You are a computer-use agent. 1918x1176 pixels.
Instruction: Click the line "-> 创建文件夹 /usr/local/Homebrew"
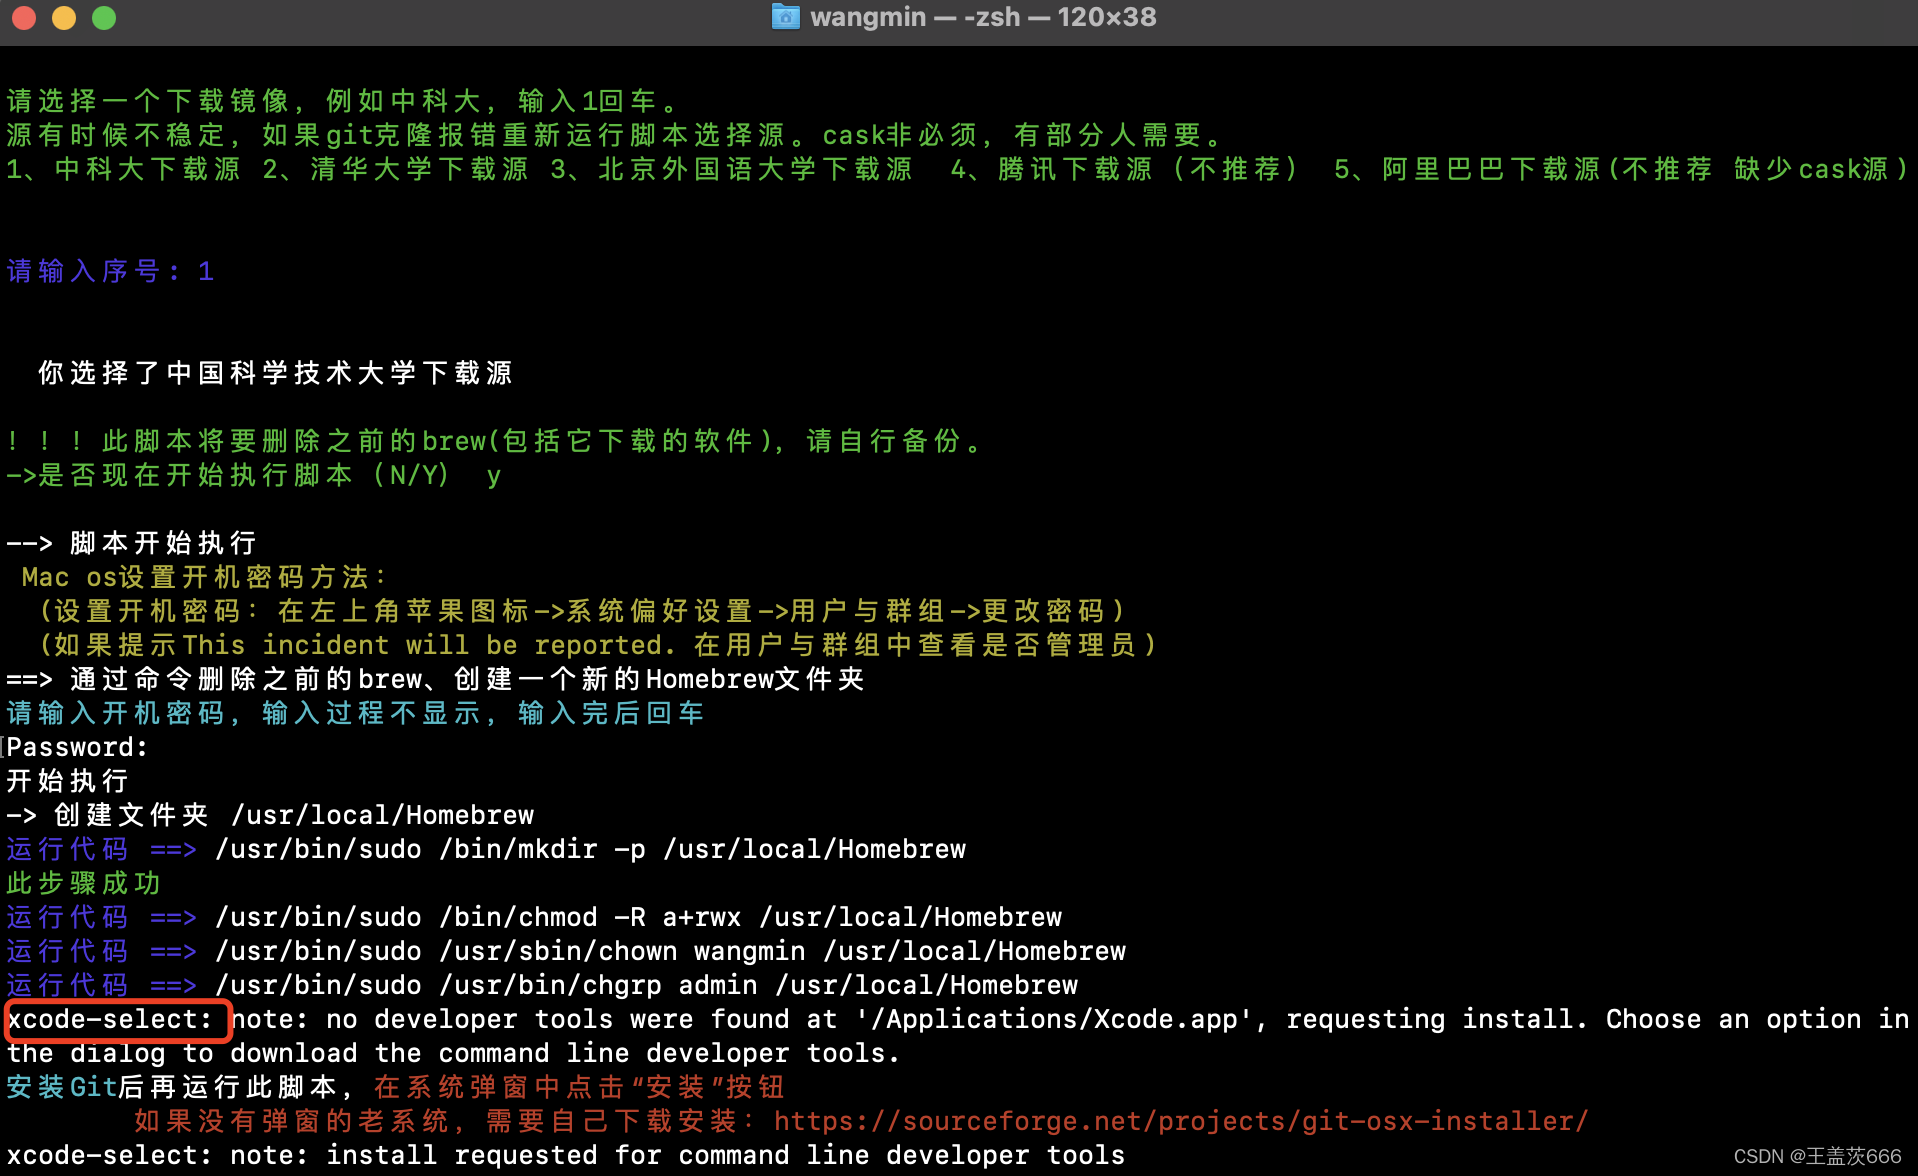pos(270,815)
